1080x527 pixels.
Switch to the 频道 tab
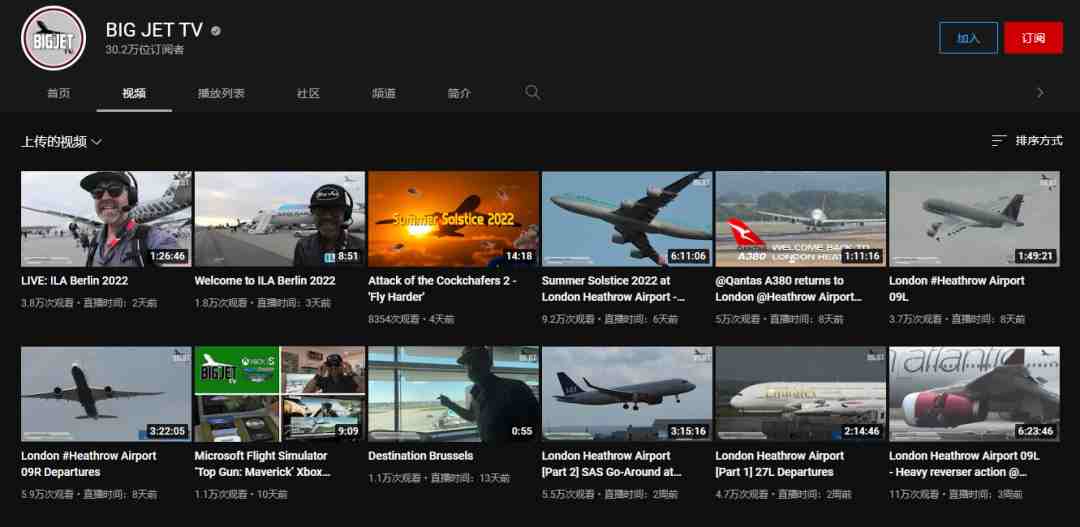(384, 93)
